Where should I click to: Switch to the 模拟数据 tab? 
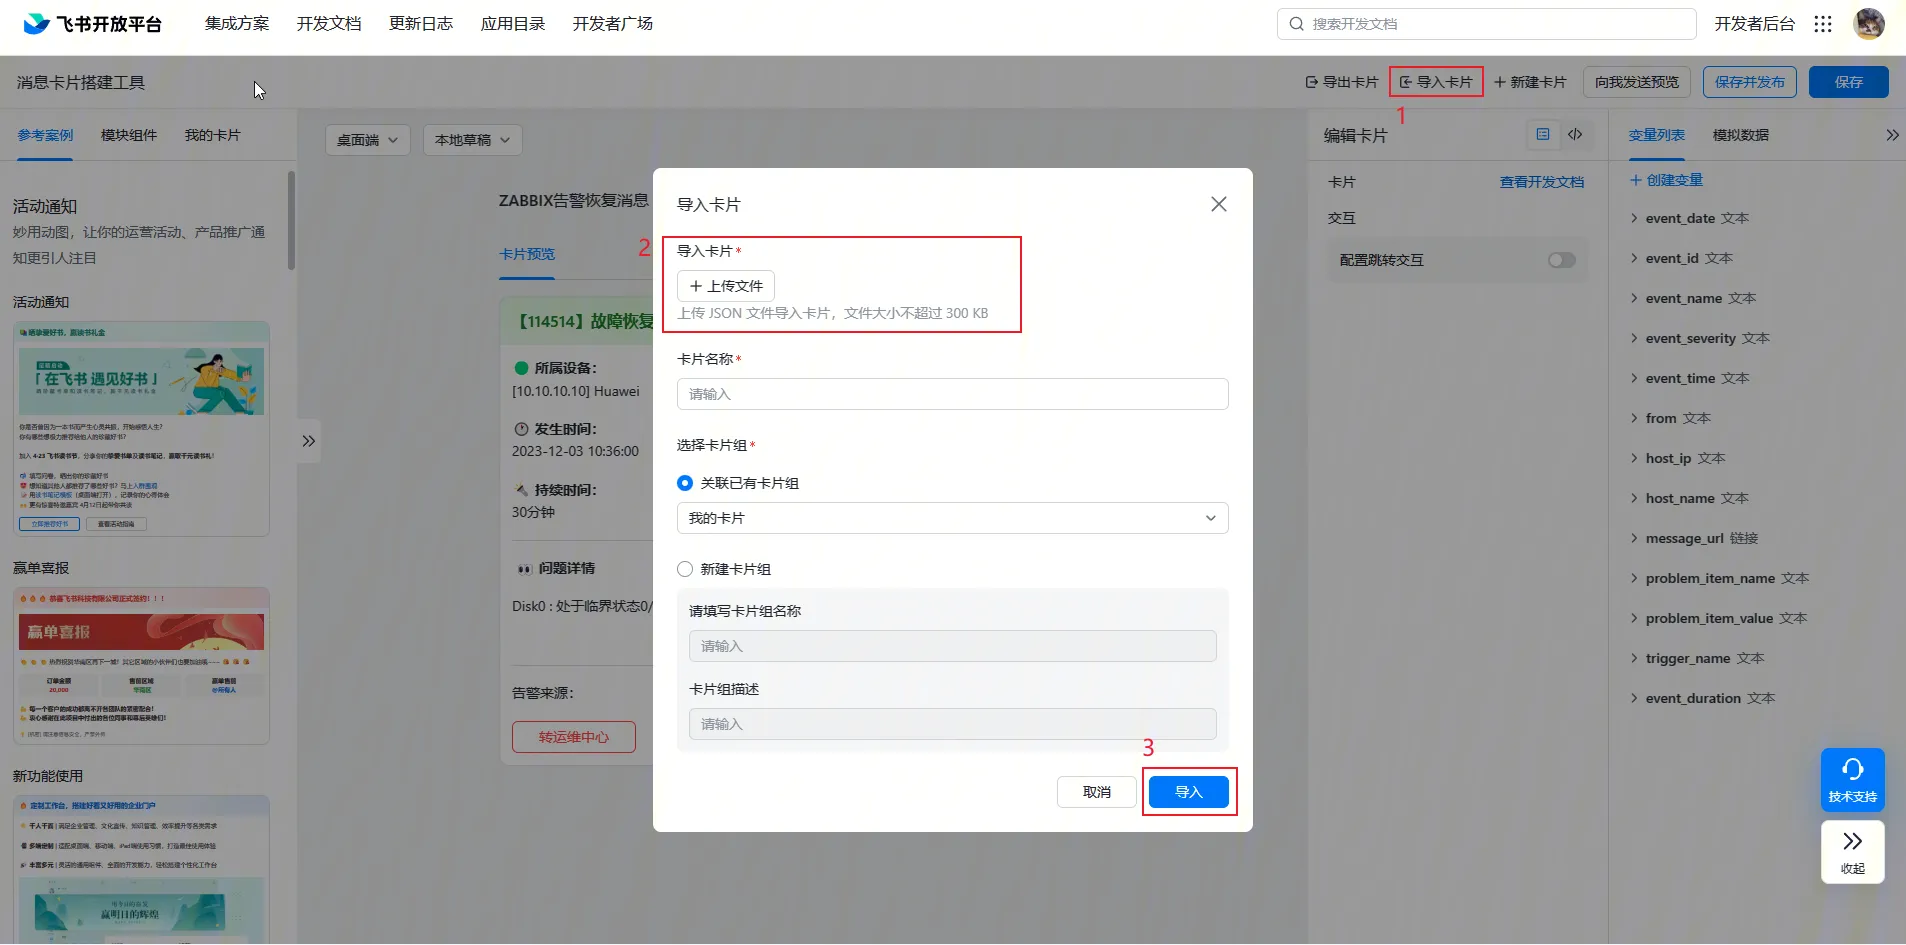(1740, 135)
